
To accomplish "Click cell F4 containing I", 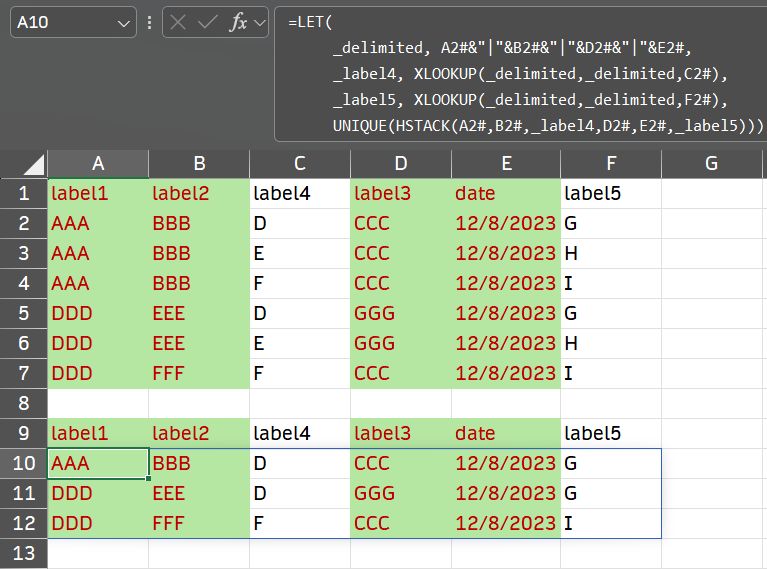I will (x=611, y=284).
